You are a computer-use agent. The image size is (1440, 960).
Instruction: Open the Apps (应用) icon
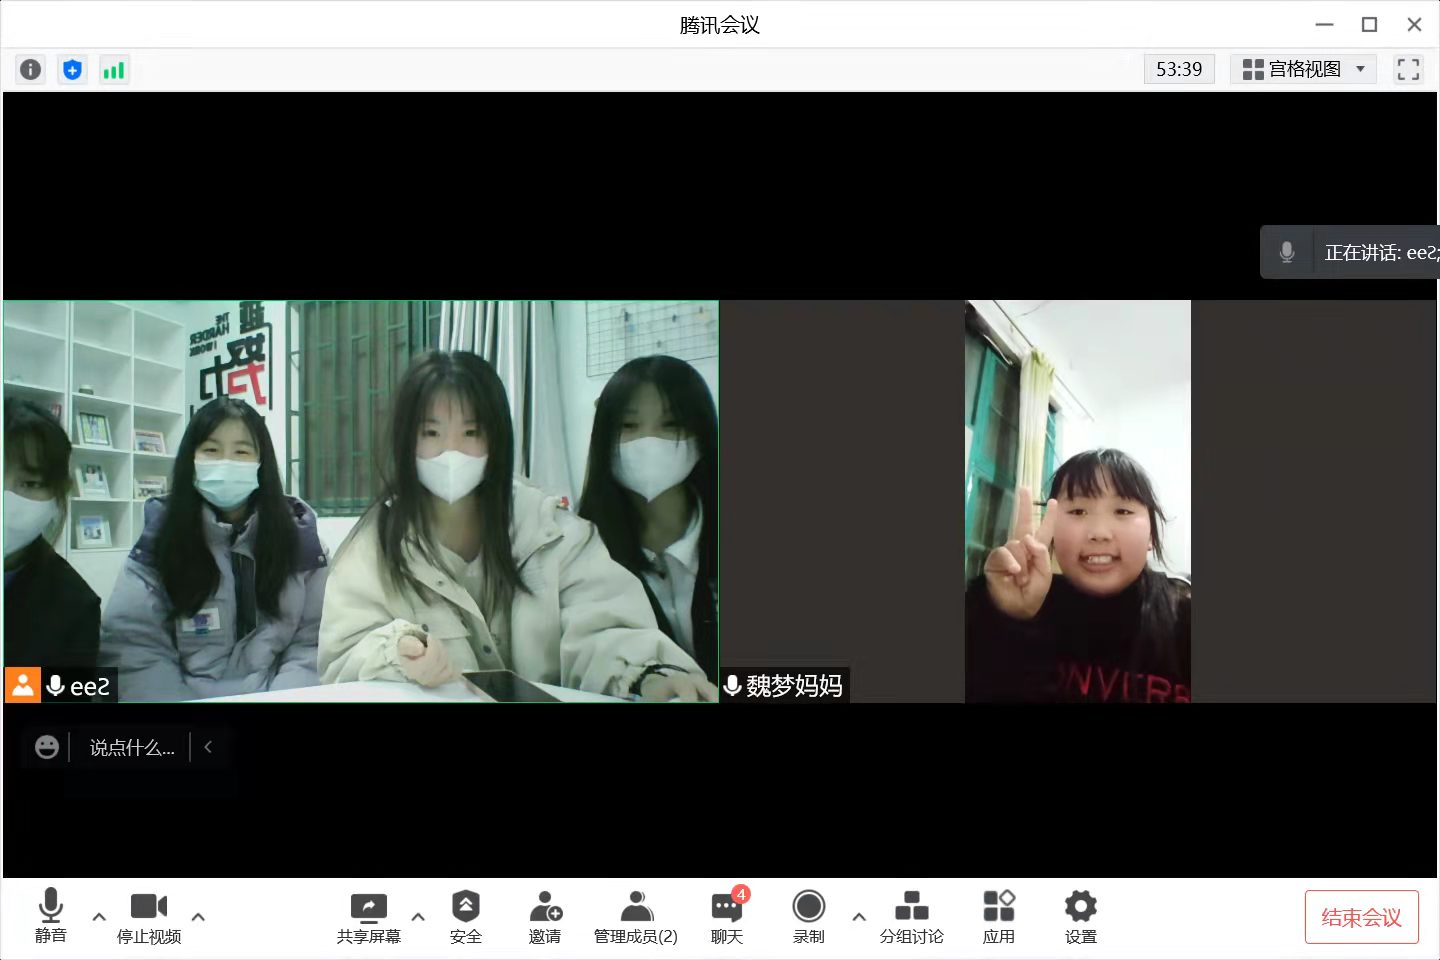998,916
